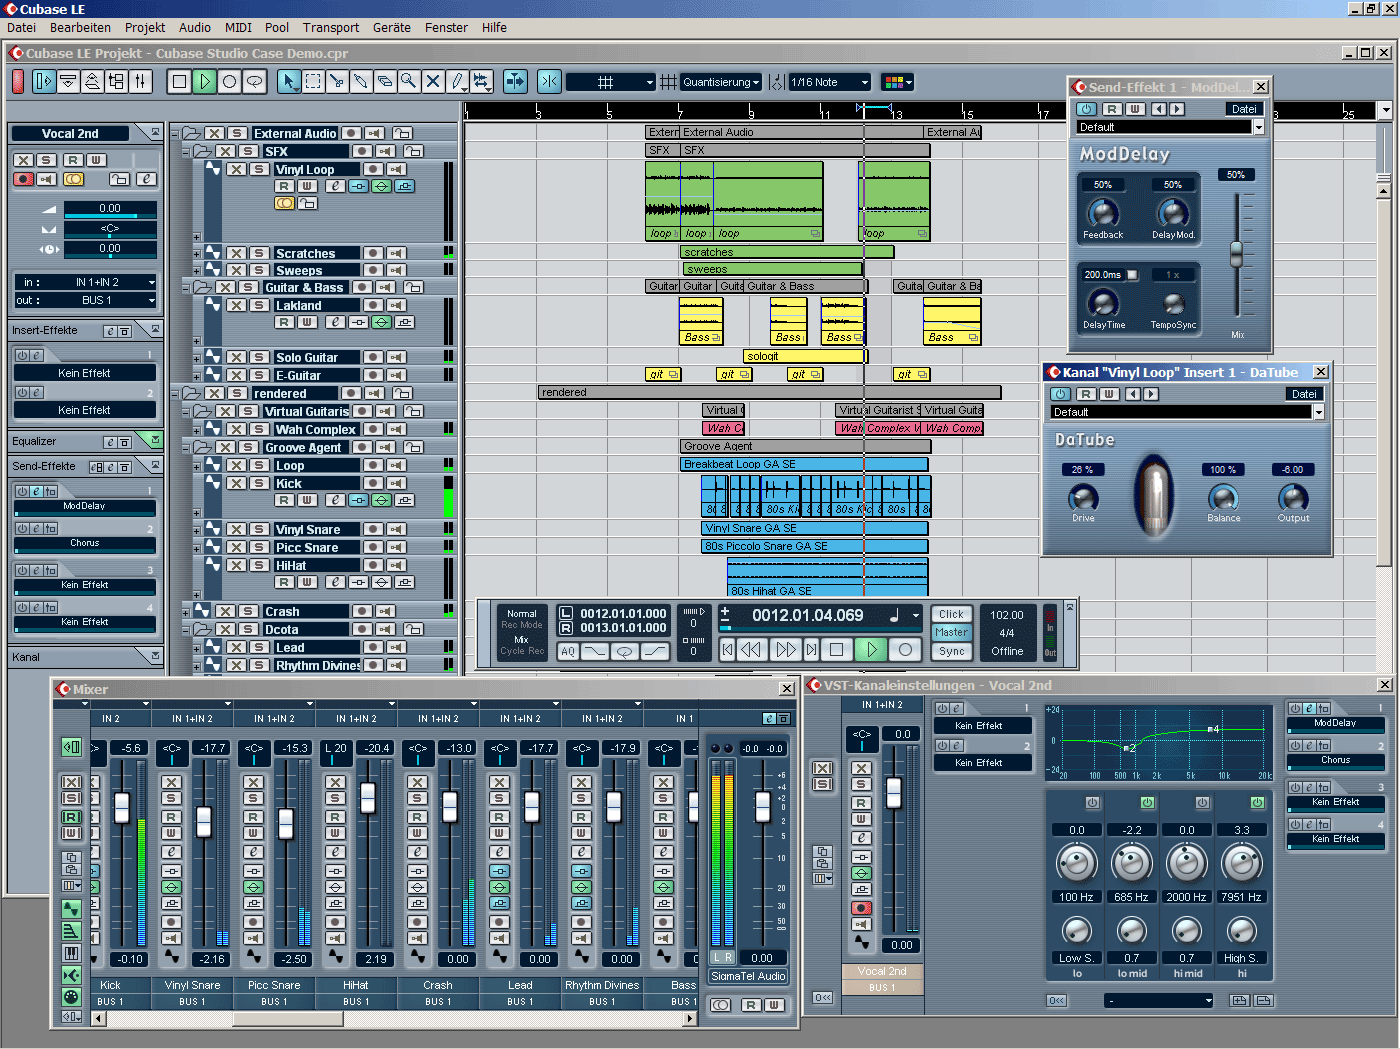
Task: Click the Rewind button in transport panel
Action: pyautogui.click(x=750, y=650)
